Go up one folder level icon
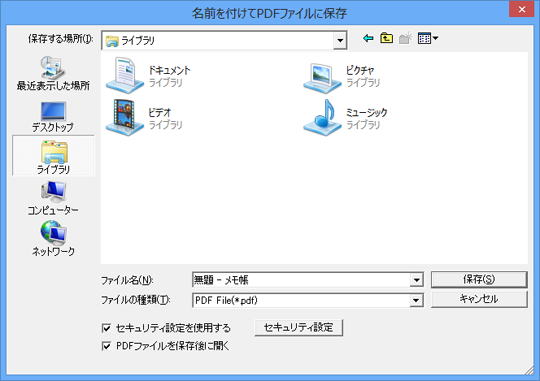The height and width of the screenshot is (381, 540). click(x=386, y=38)
